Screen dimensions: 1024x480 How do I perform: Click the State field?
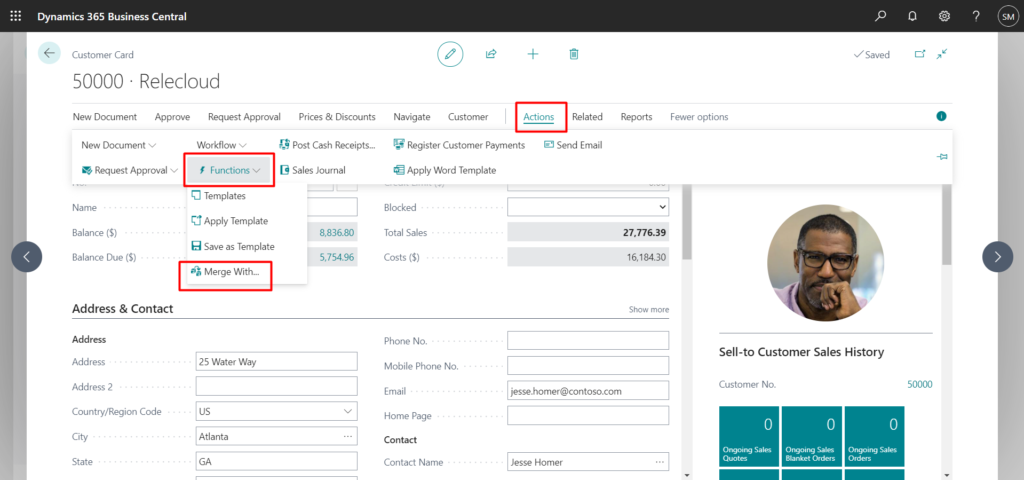click(276, 461)
